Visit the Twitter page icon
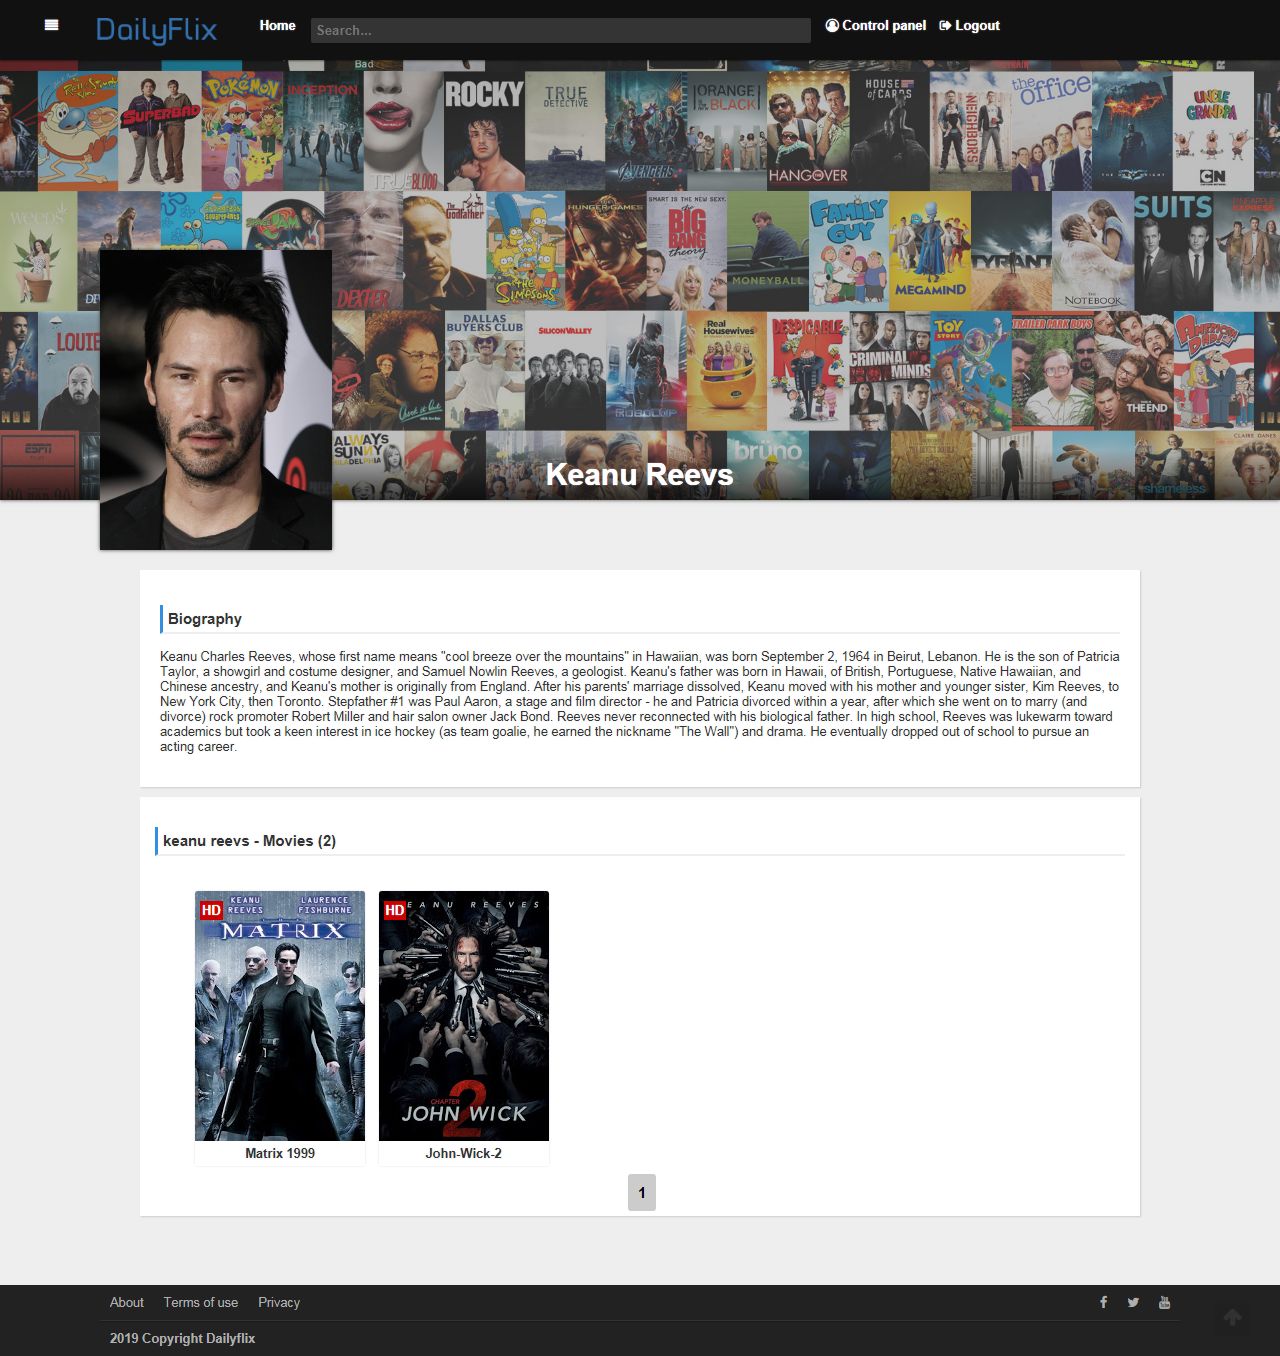This screenshot has width=1280, height=1356. pyautogui.click(x=1133, y=1302)
